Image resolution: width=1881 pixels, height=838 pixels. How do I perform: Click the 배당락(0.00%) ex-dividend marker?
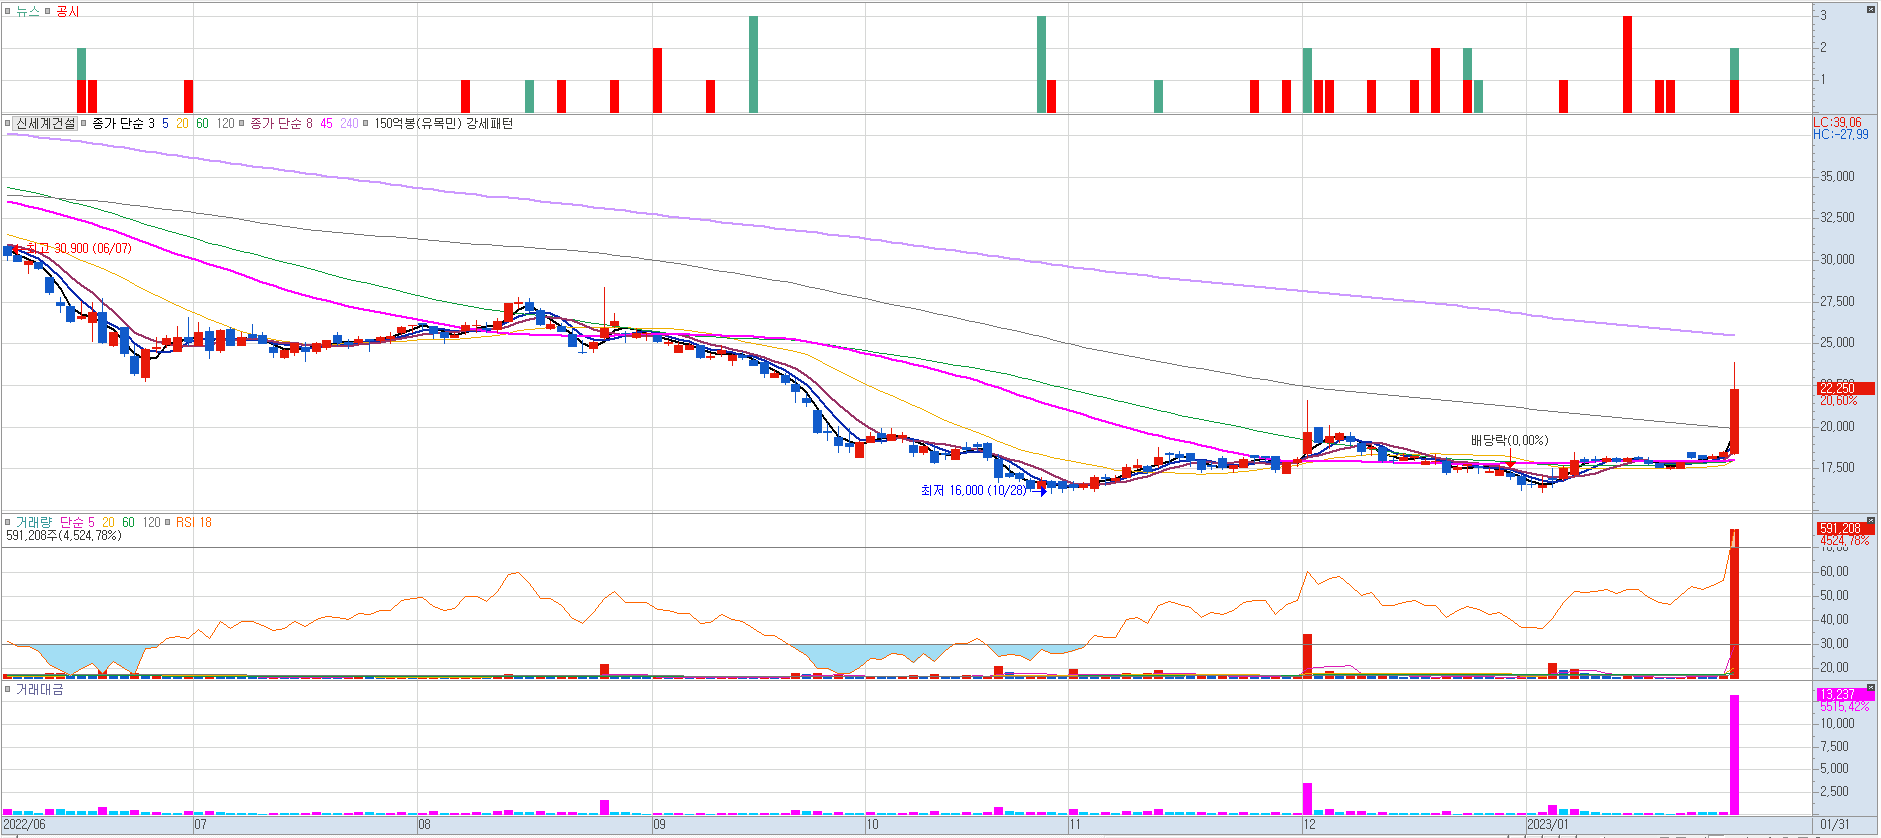pyautogui.click(x=1509, y=440)
